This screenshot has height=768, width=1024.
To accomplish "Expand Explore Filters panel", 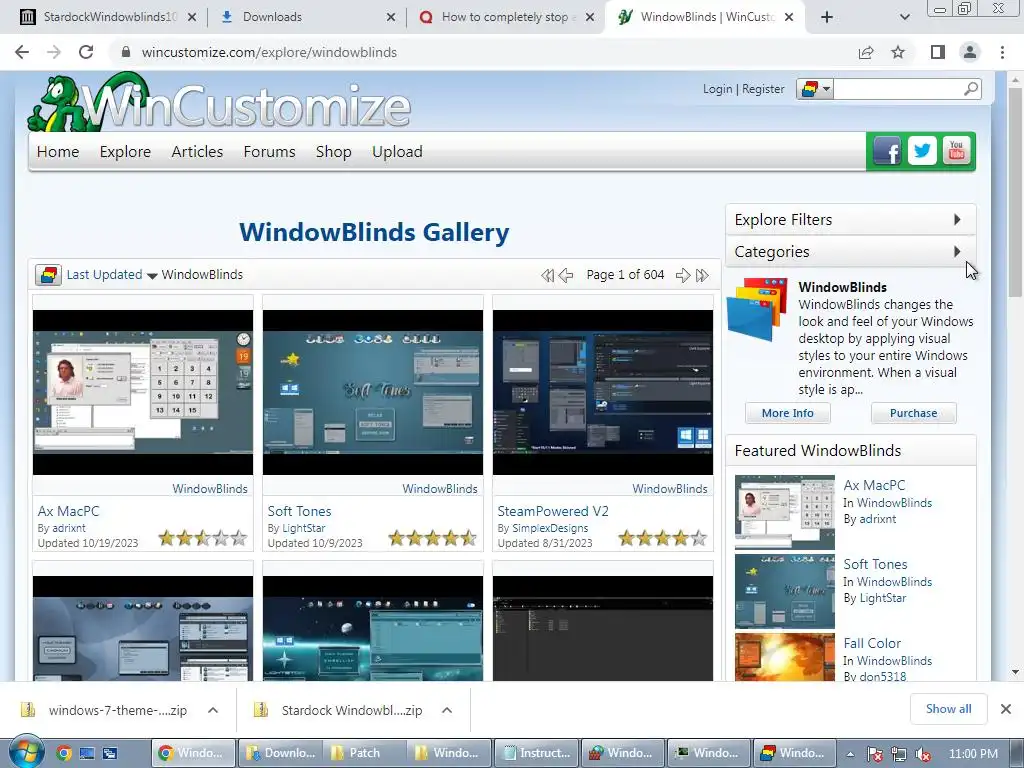I will pos(850,219).
